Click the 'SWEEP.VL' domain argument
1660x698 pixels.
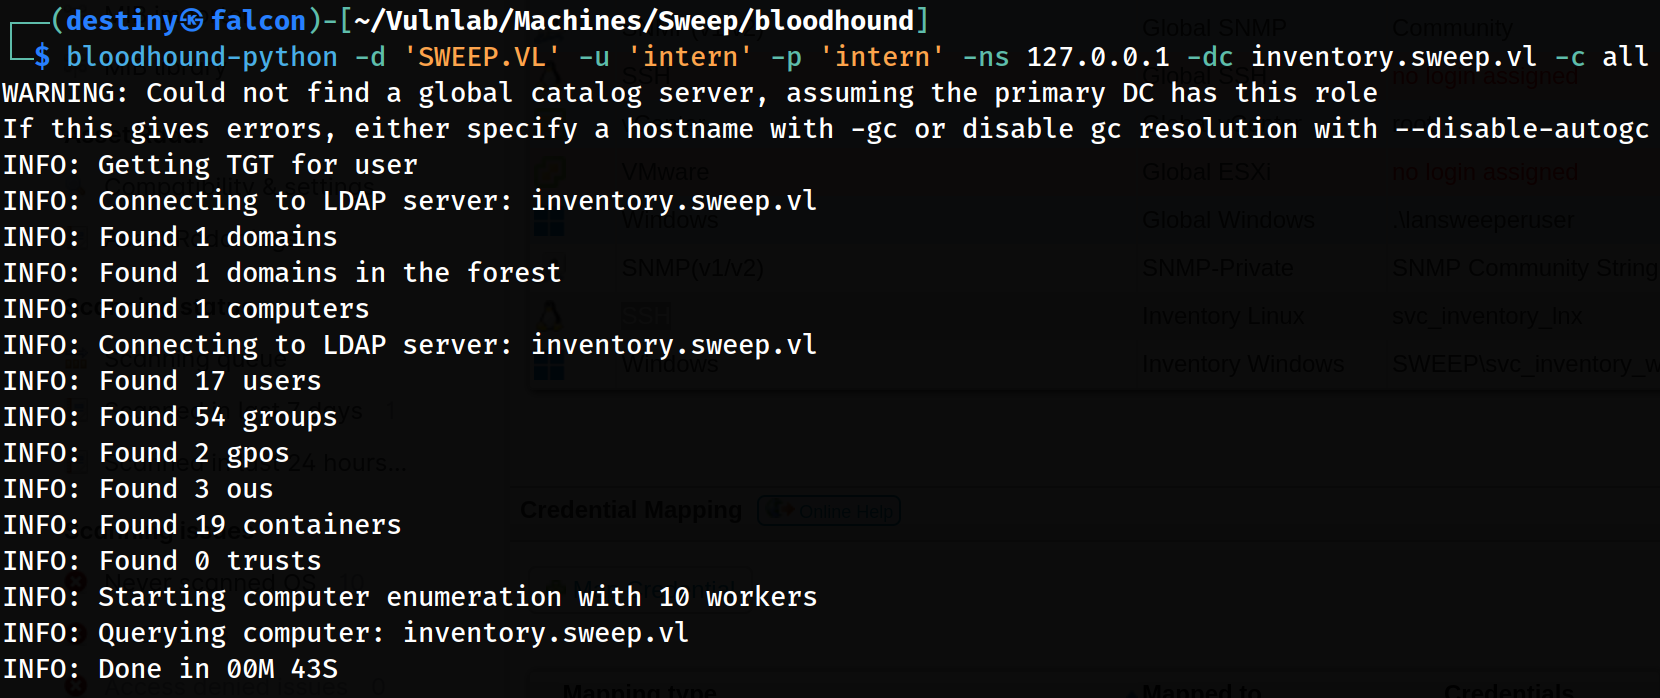(x=482, y=57)
